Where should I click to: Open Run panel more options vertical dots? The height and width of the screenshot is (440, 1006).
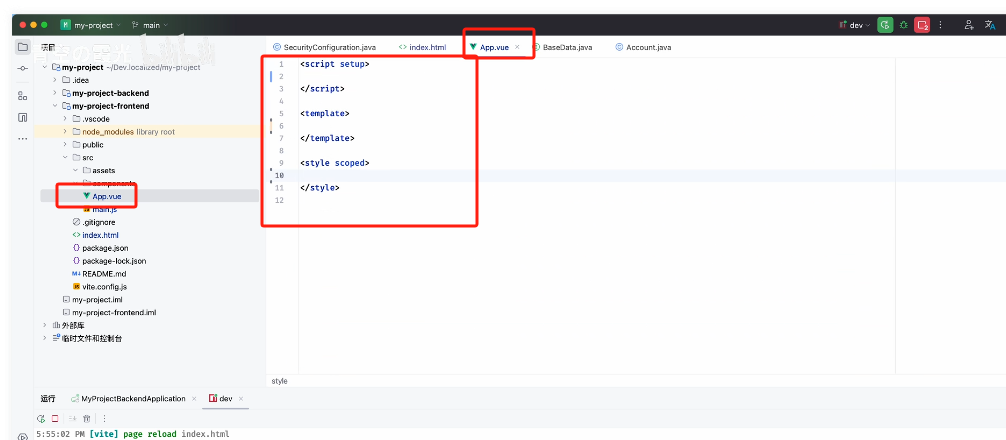tap(104, 418)
